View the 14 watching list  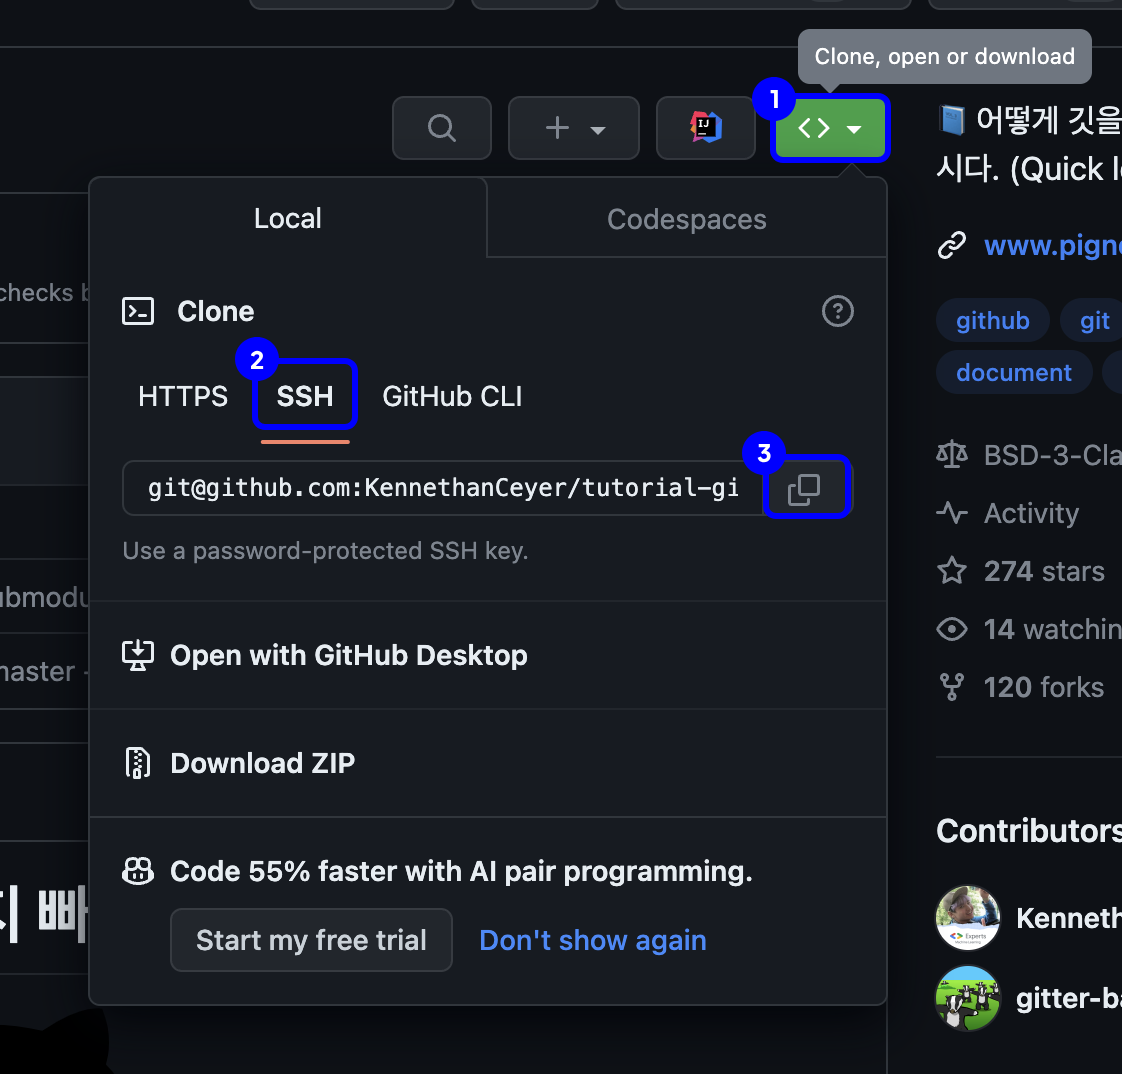pos(1053,629)
